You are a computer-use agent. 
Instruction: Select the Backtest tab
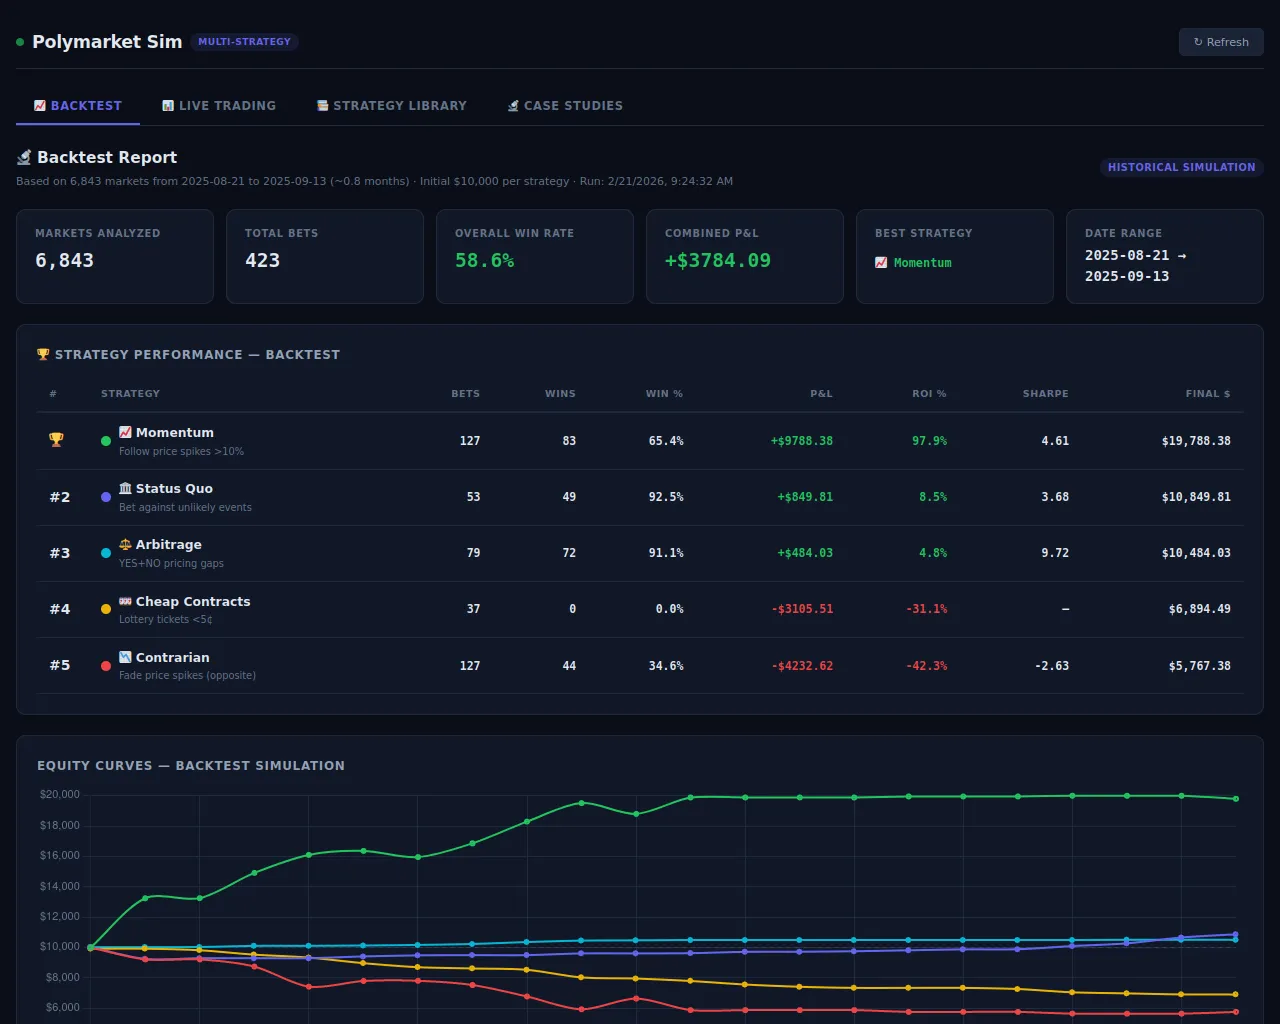[x=78, y=105]
